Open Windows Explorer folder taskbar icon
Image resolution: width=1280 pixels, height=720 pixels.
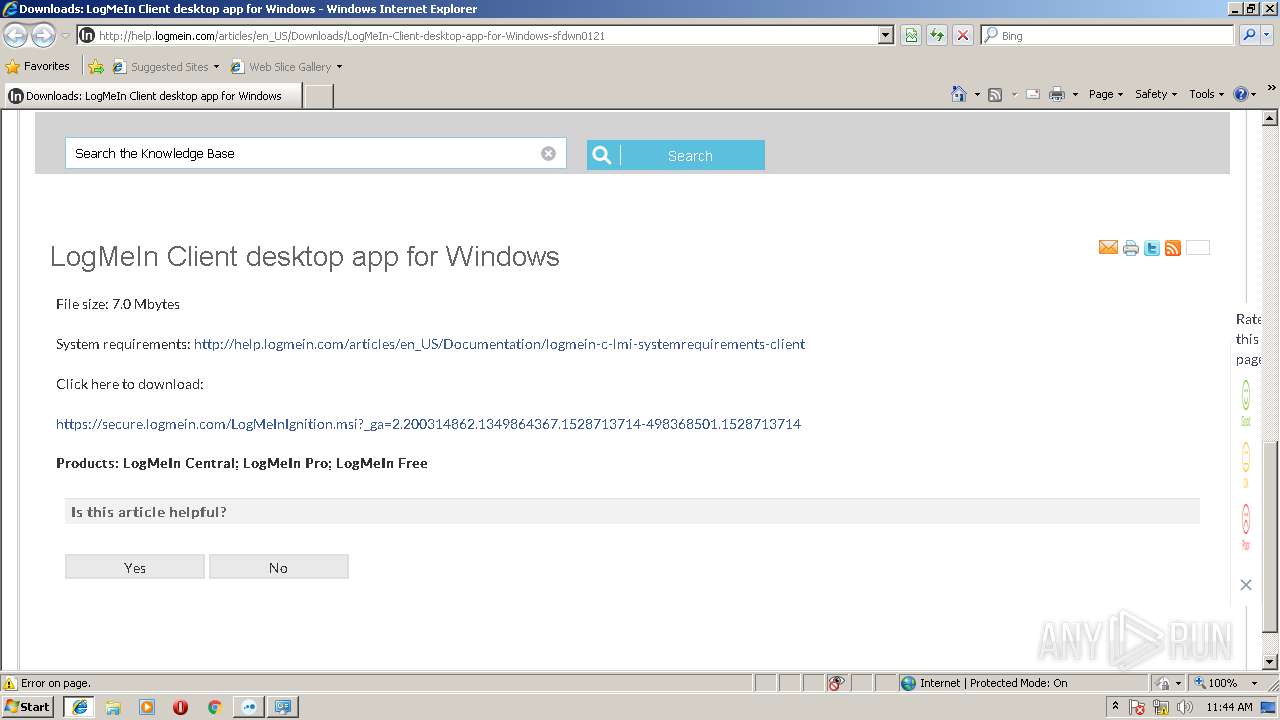(x=113, y=707)
